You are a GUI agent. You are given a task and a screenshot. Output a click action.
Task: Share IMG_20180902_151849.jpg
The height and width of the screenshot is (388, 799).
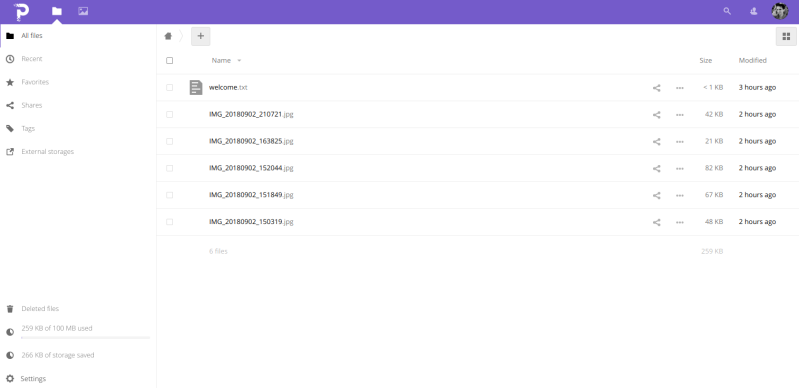coord(656,195)
